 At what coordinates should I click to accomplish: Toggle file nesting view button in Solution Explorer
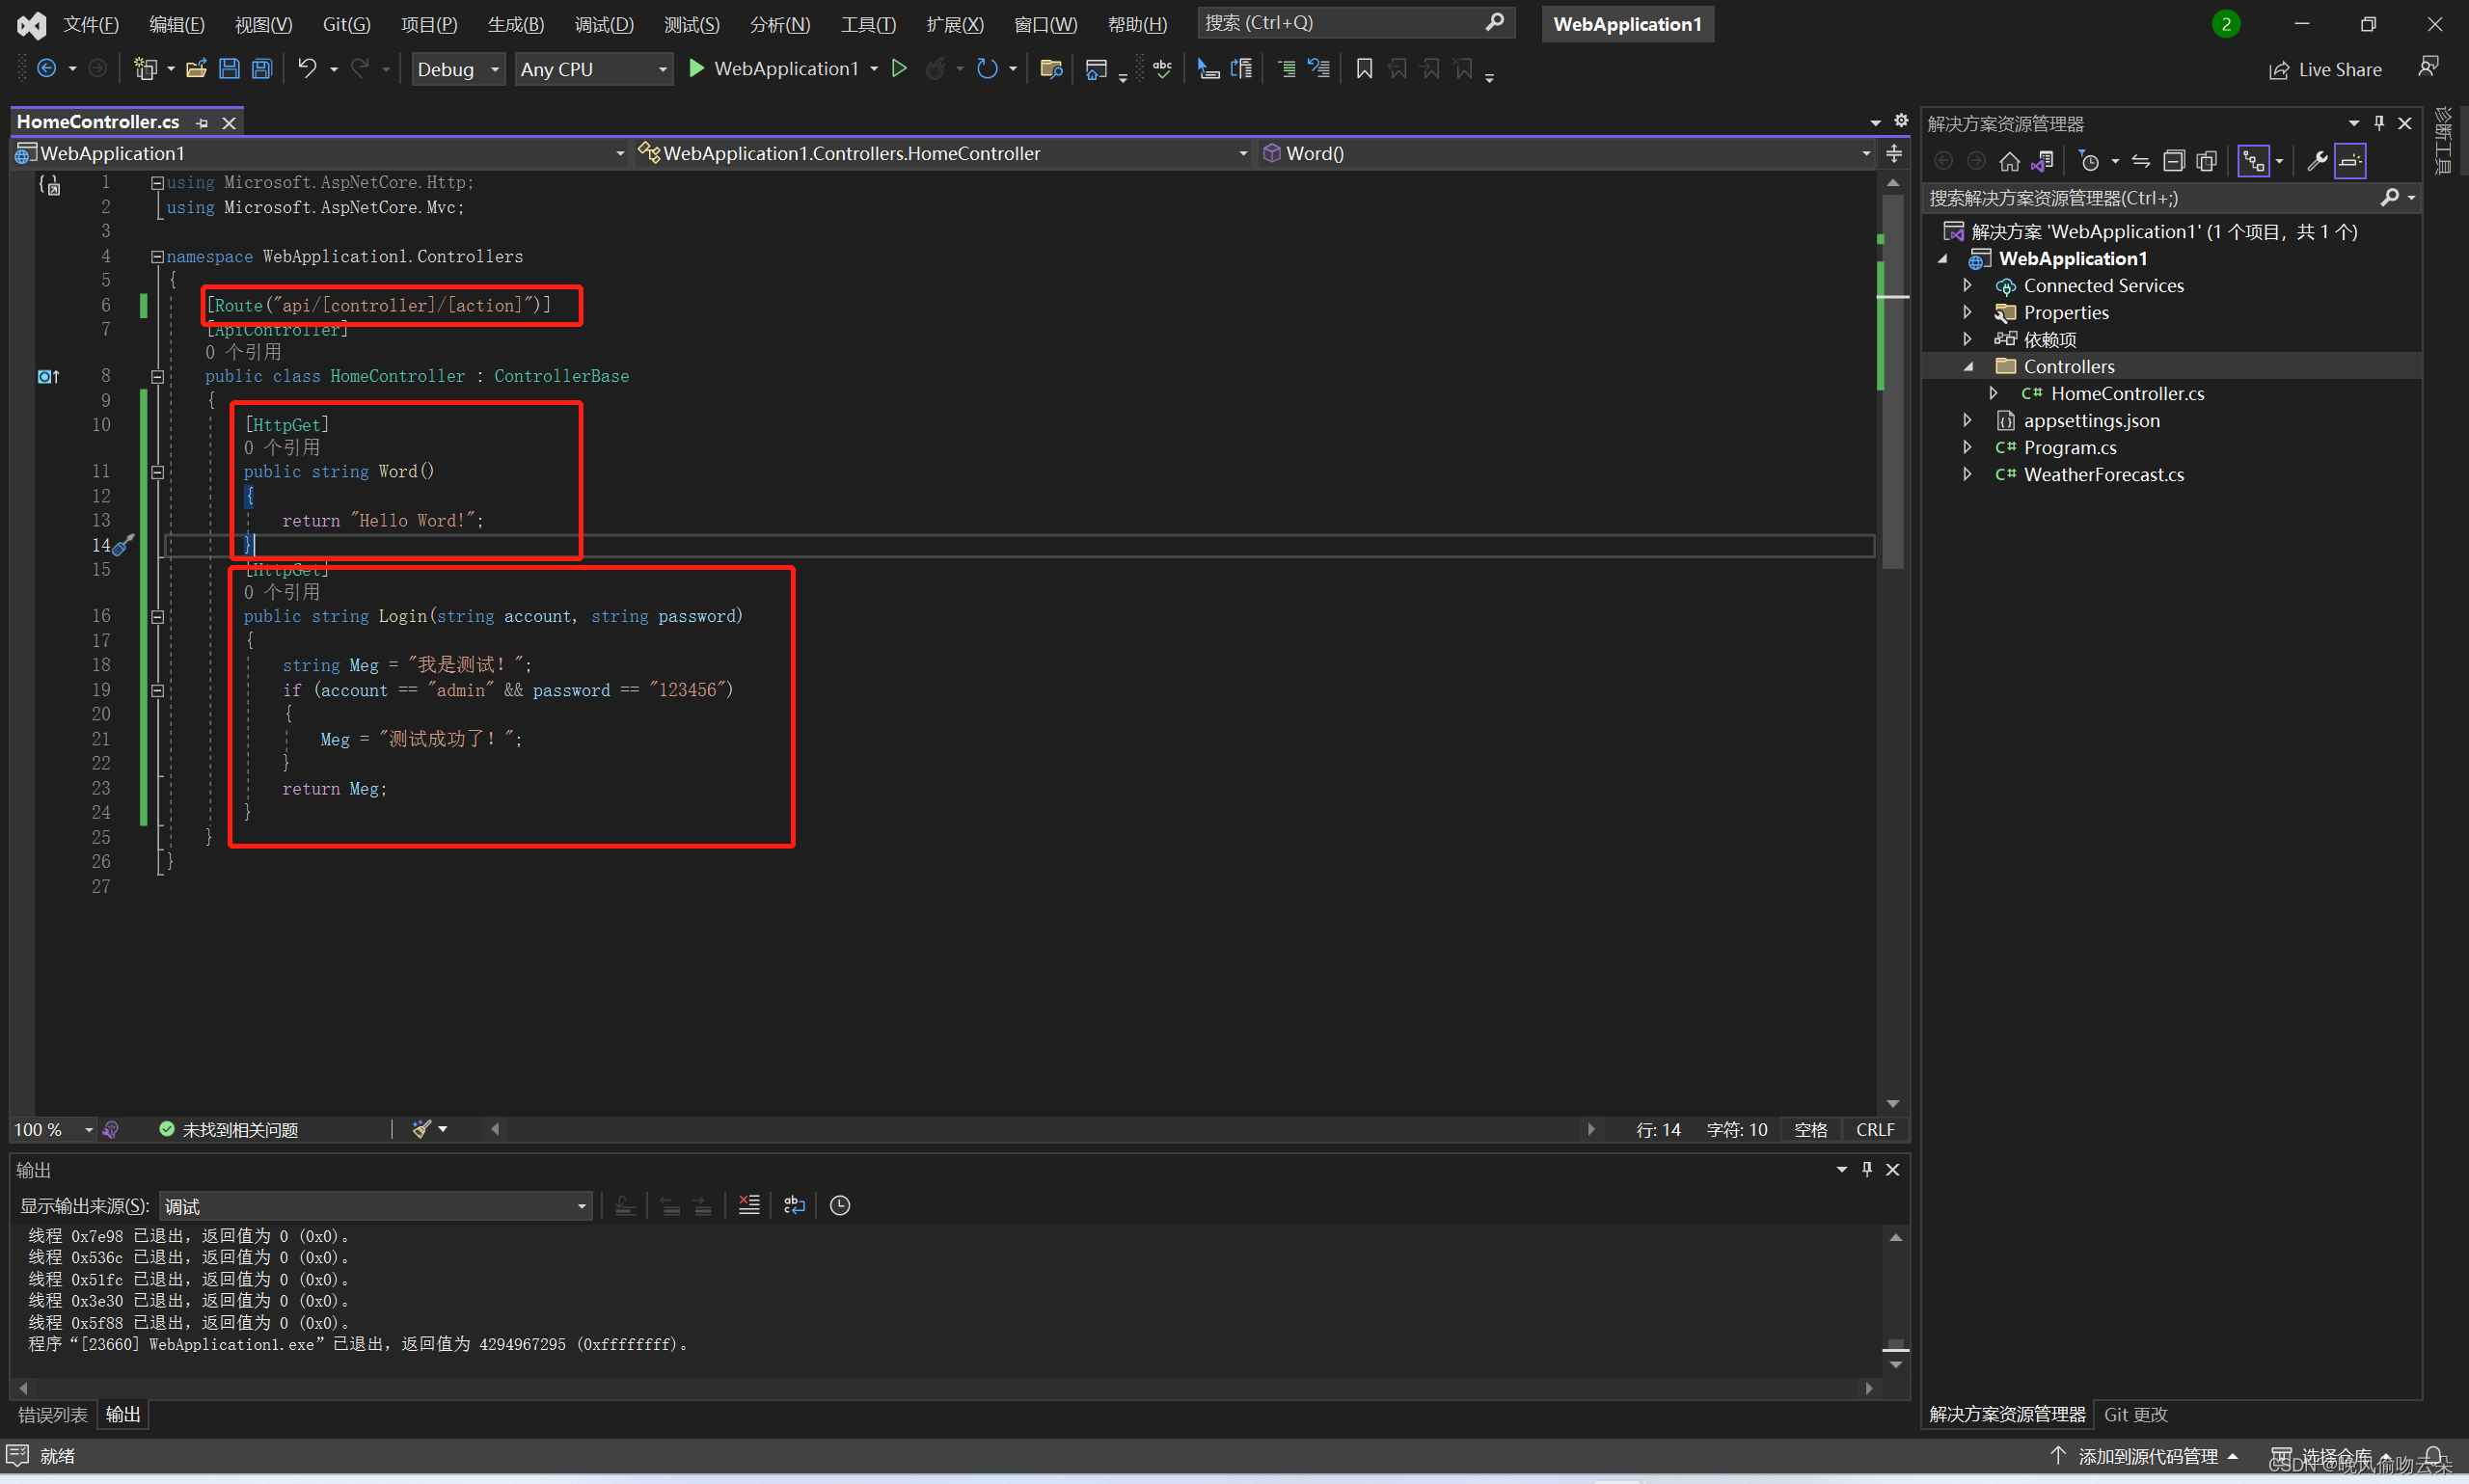coord(2253,161)
